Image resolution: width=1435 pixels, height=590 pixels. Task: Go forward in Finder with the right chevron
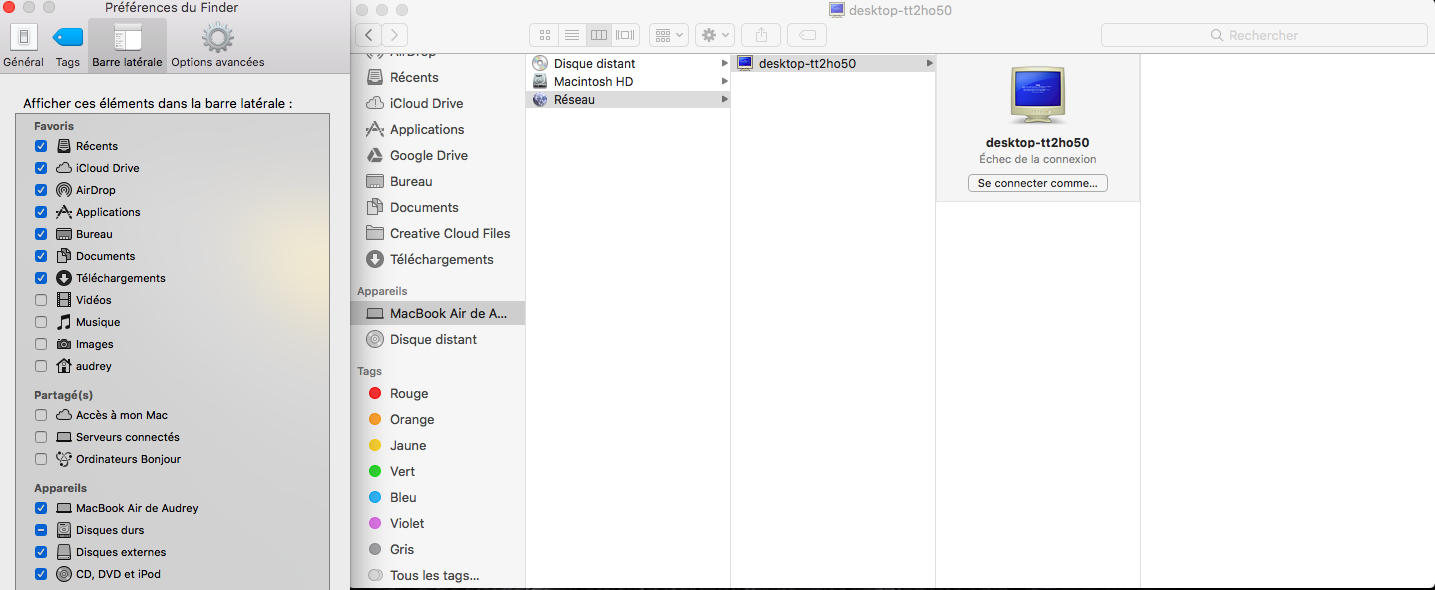(395, 35)
